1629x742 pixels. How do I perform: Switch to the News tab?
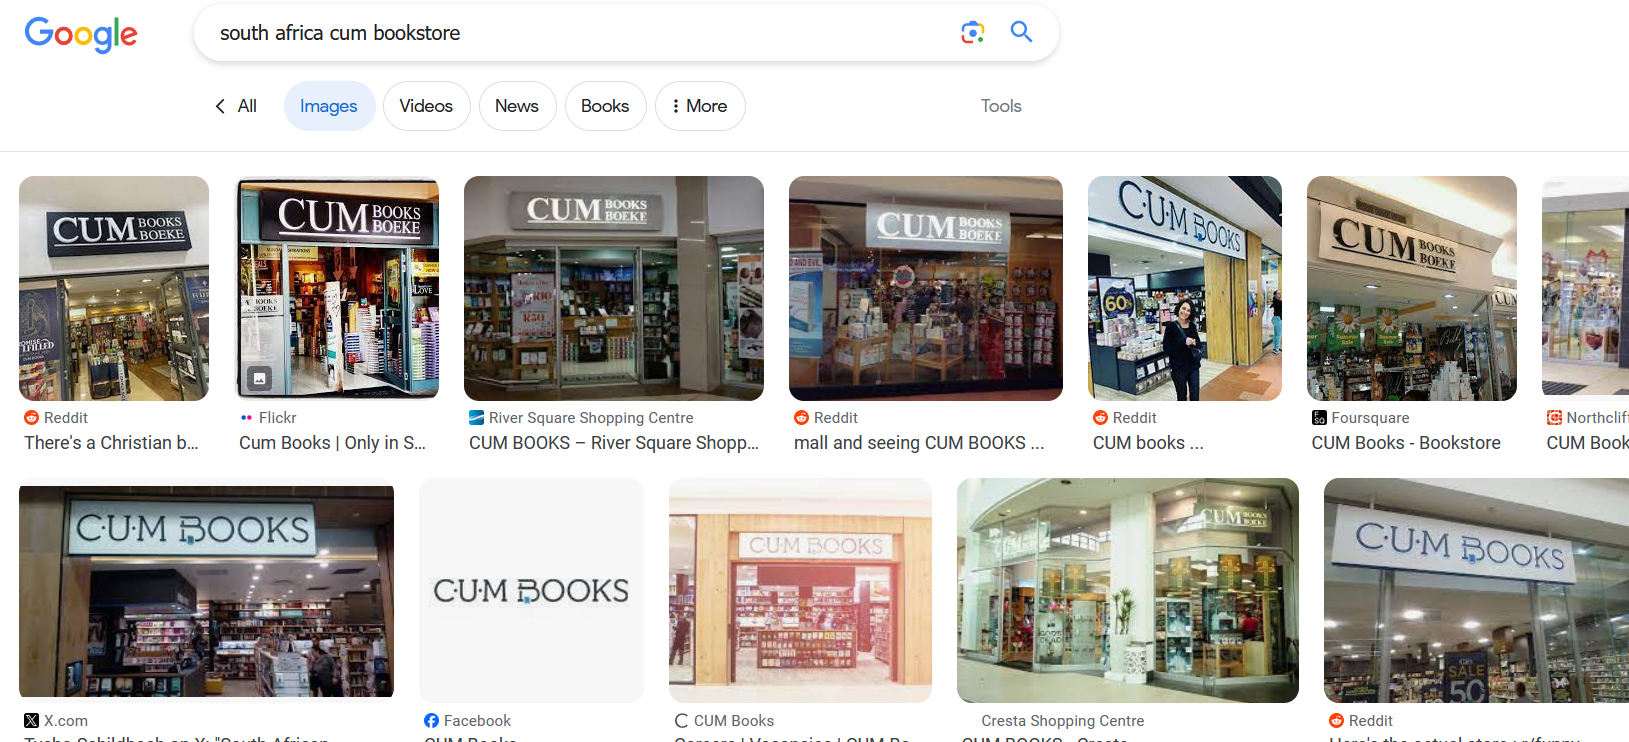point(517,106)
